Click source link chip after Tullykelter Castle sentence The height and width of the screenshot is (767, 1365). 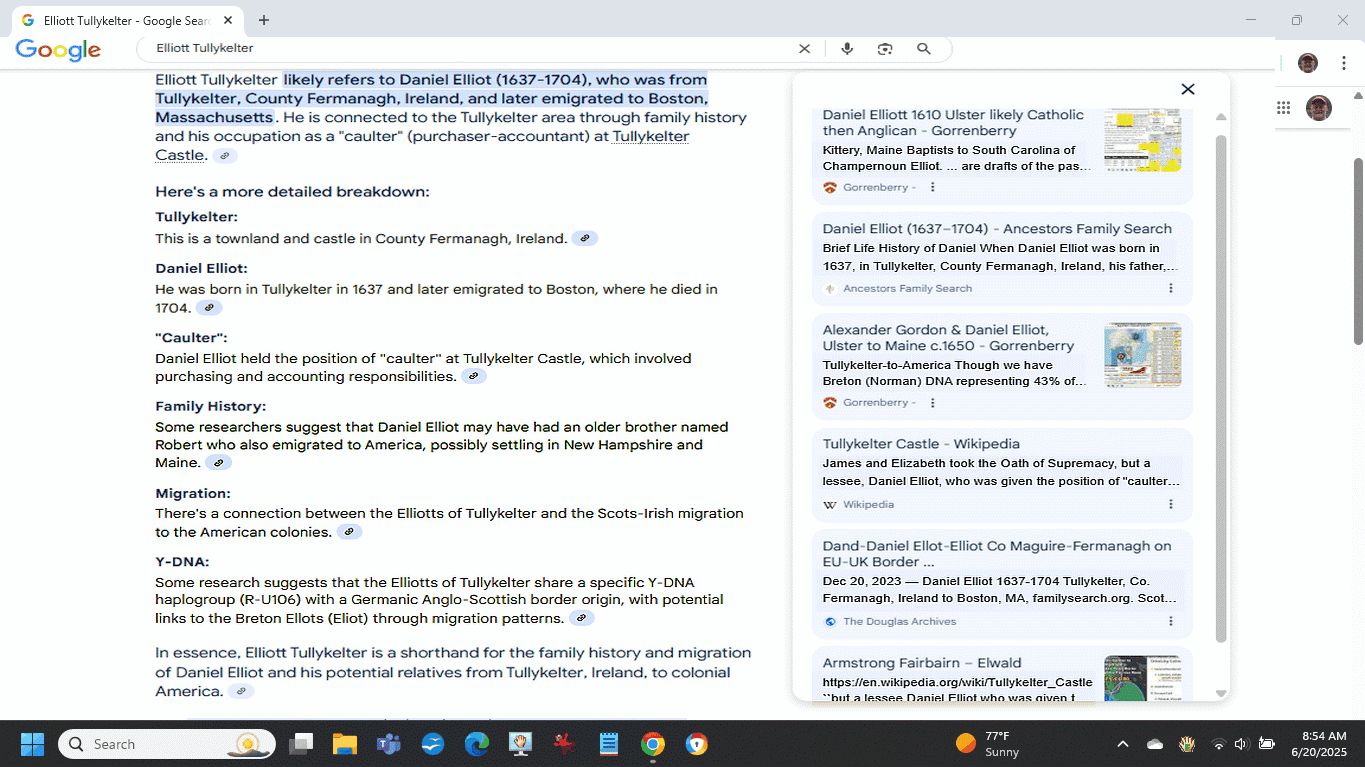click(x=225, y=156)
